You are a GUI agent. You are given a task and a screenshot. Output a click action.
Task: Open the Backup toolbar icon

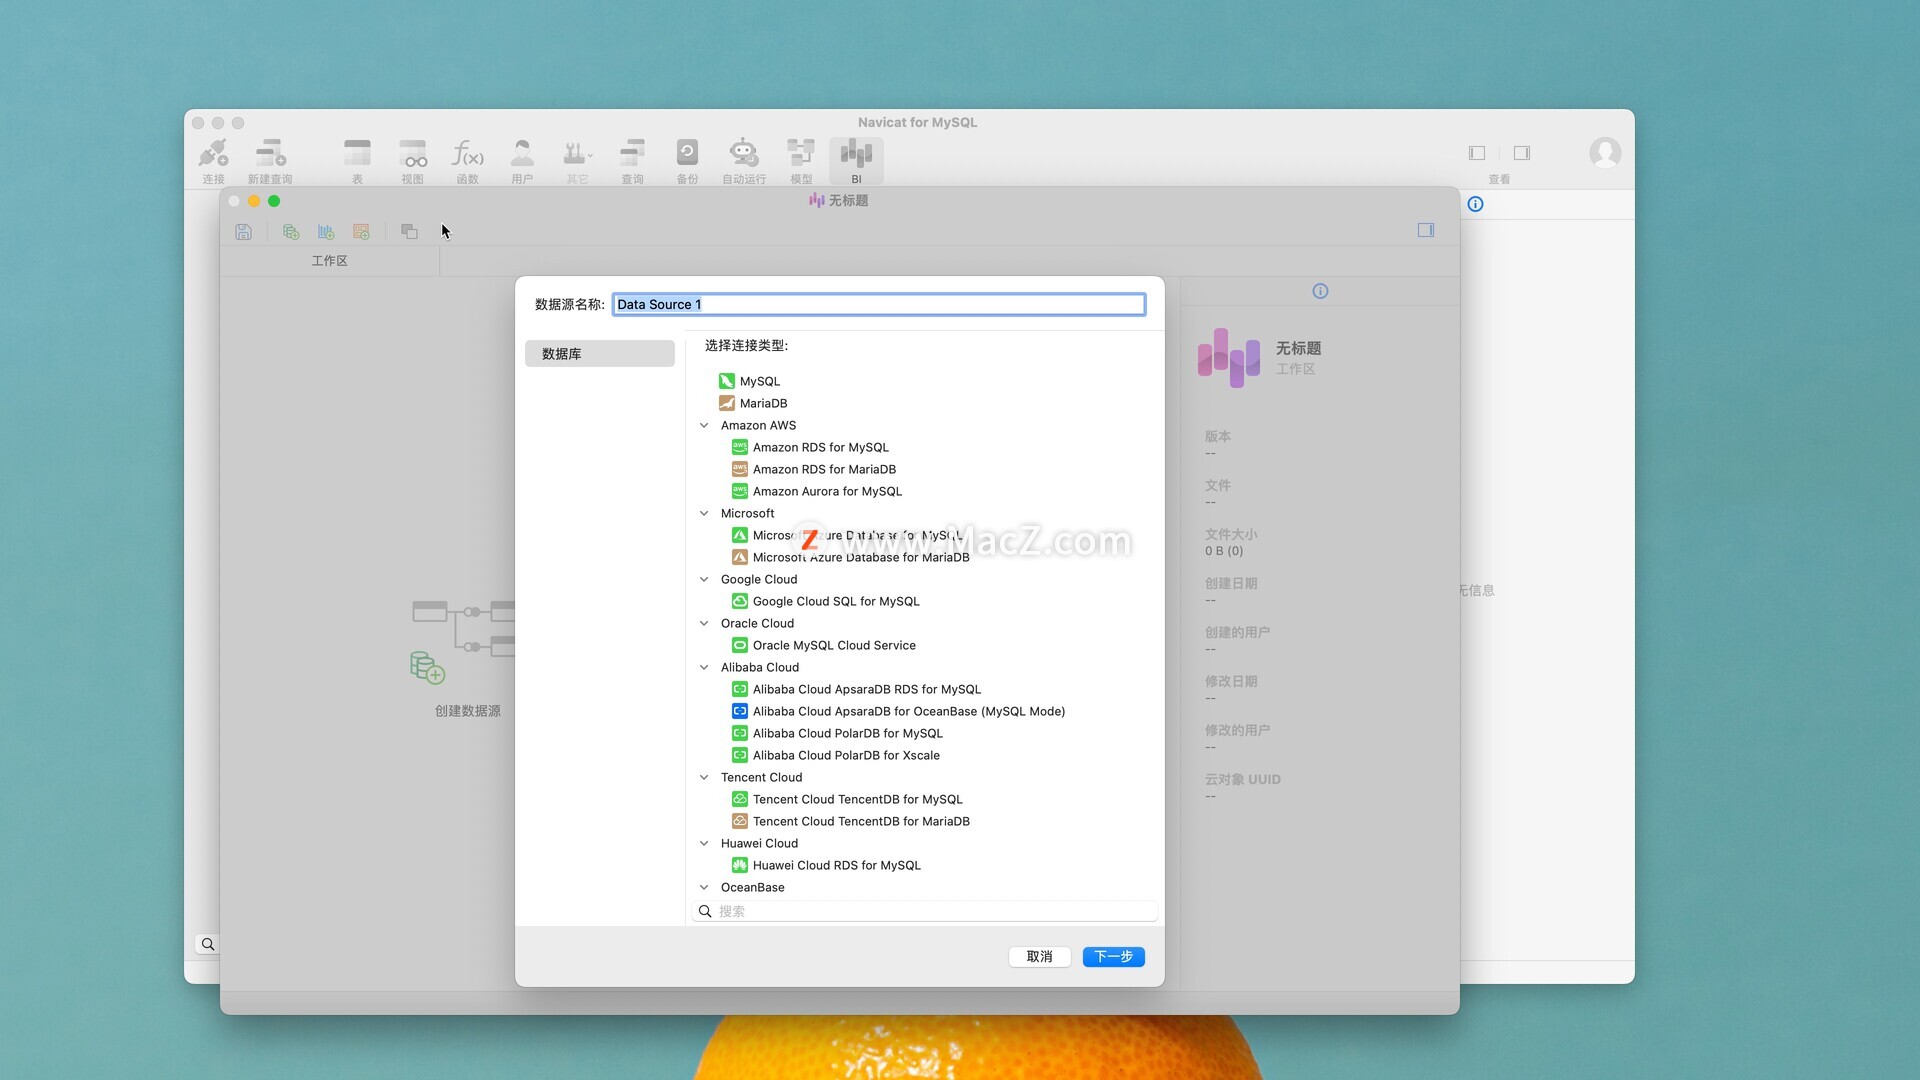687,160
